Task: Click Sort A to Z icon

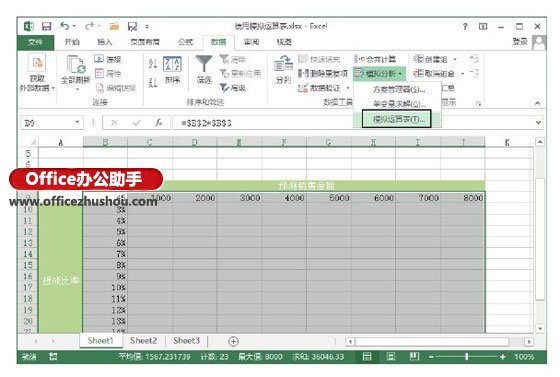Action: (x=153, y=64)
